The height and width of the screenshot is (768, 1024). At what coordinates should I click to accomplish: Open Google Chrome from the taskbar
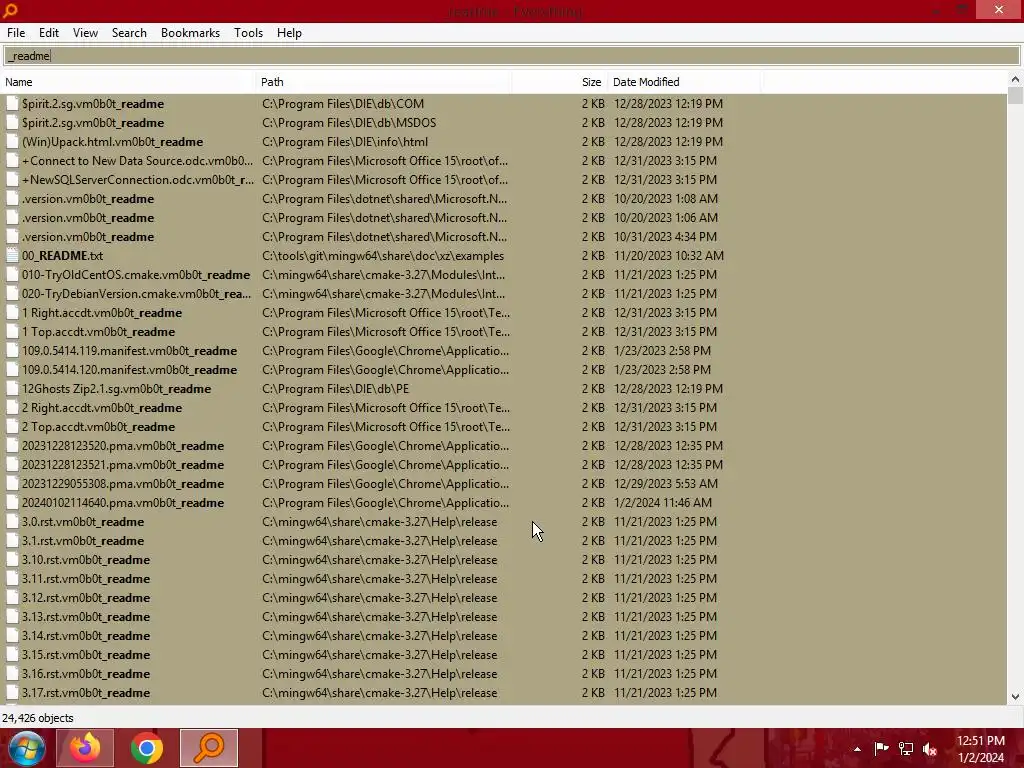(147, 748)
